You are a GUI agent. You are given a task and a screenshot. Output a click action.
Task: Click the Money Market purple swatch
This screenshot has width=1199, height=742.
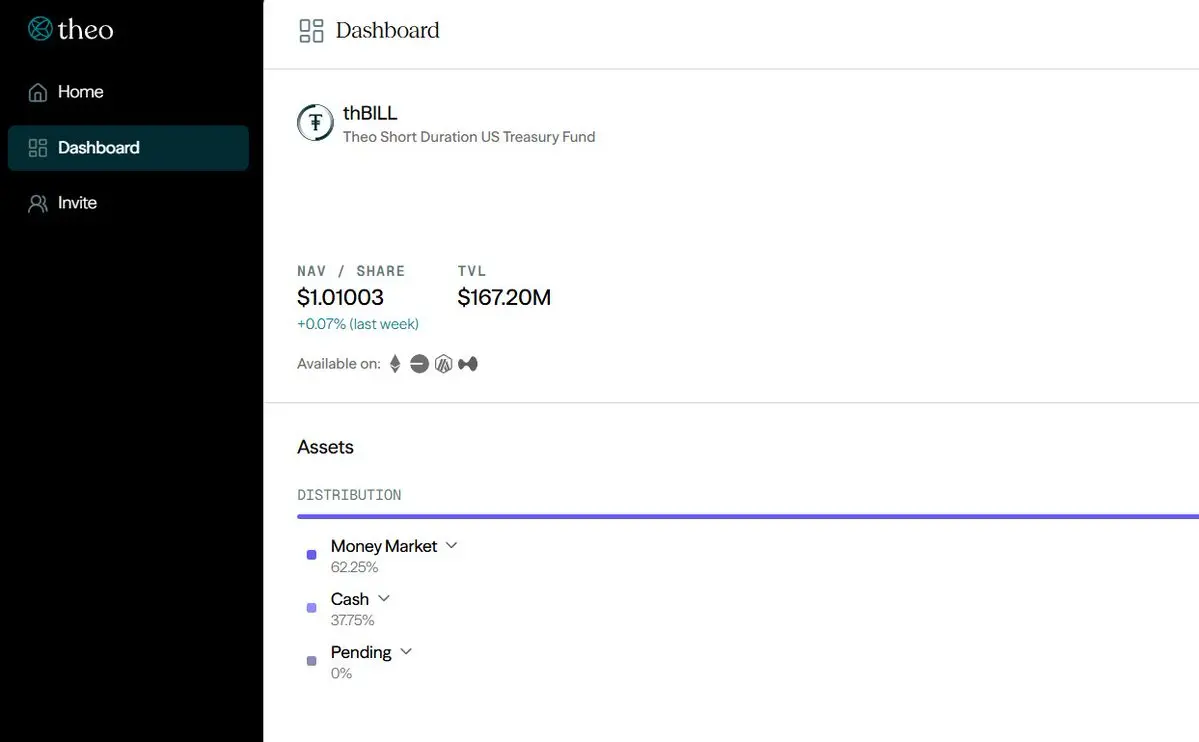311,555
